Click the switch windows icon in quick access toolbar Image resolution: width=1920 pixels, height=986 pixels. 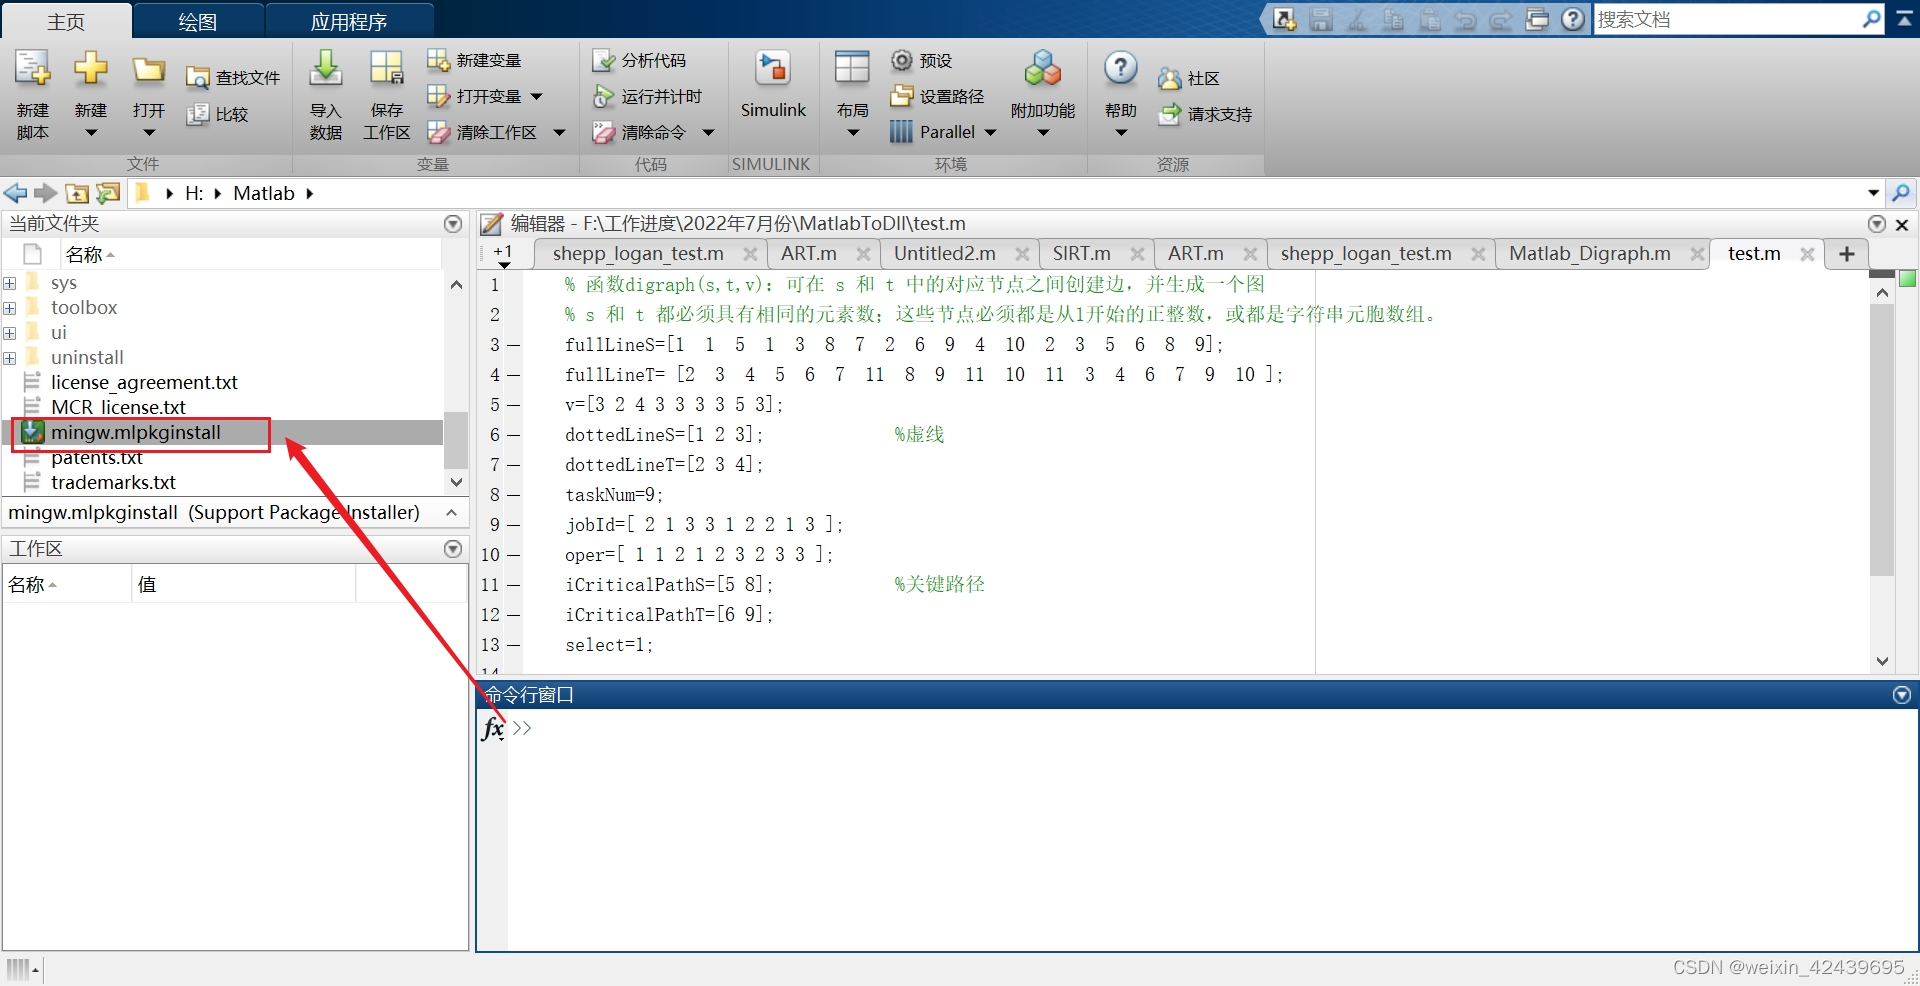coord(1537,19)
